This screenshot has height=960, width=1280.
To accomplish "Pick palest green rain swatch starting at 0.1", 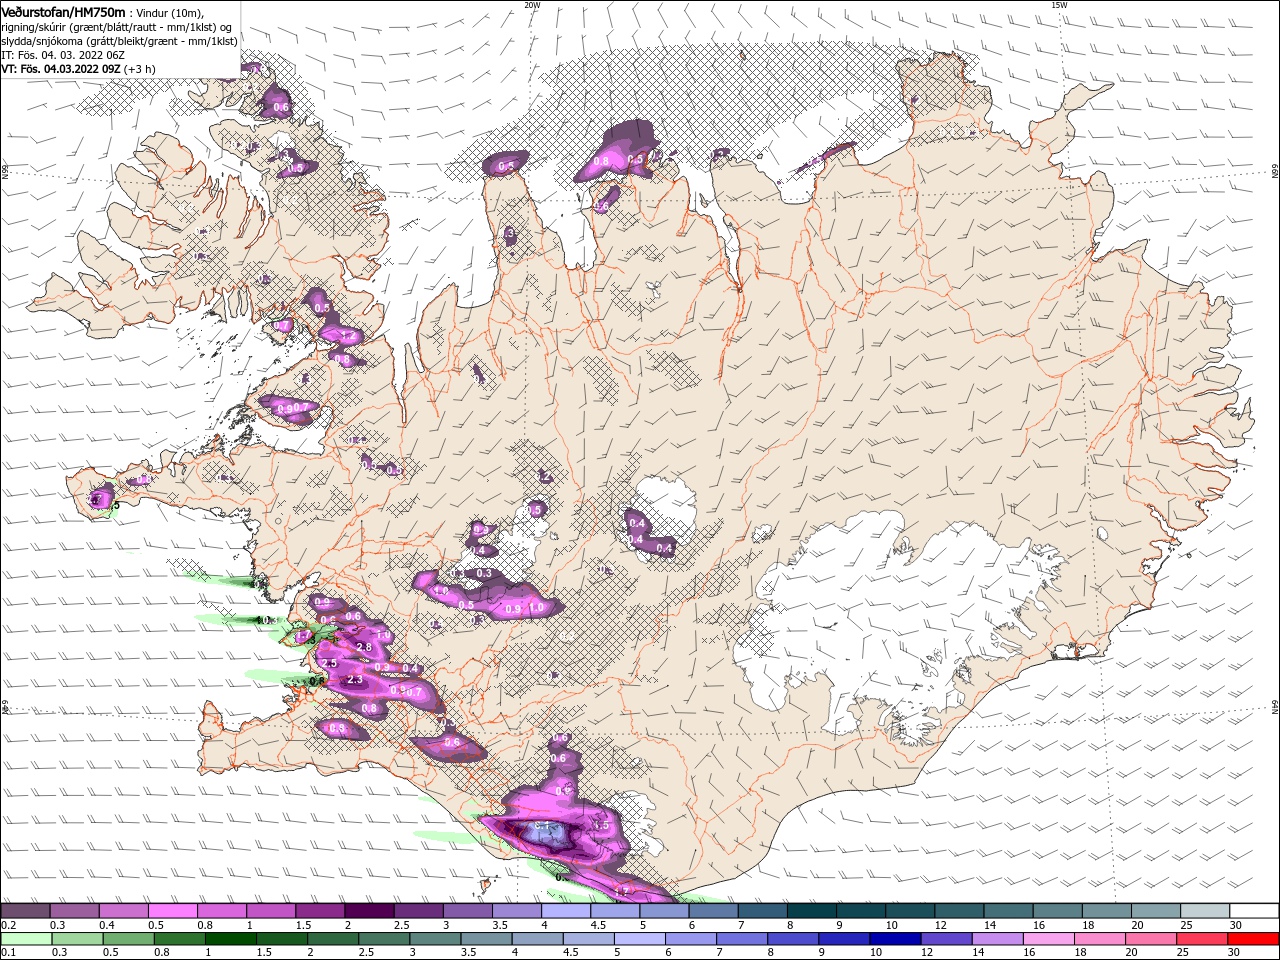I will (x=26, y=939).
